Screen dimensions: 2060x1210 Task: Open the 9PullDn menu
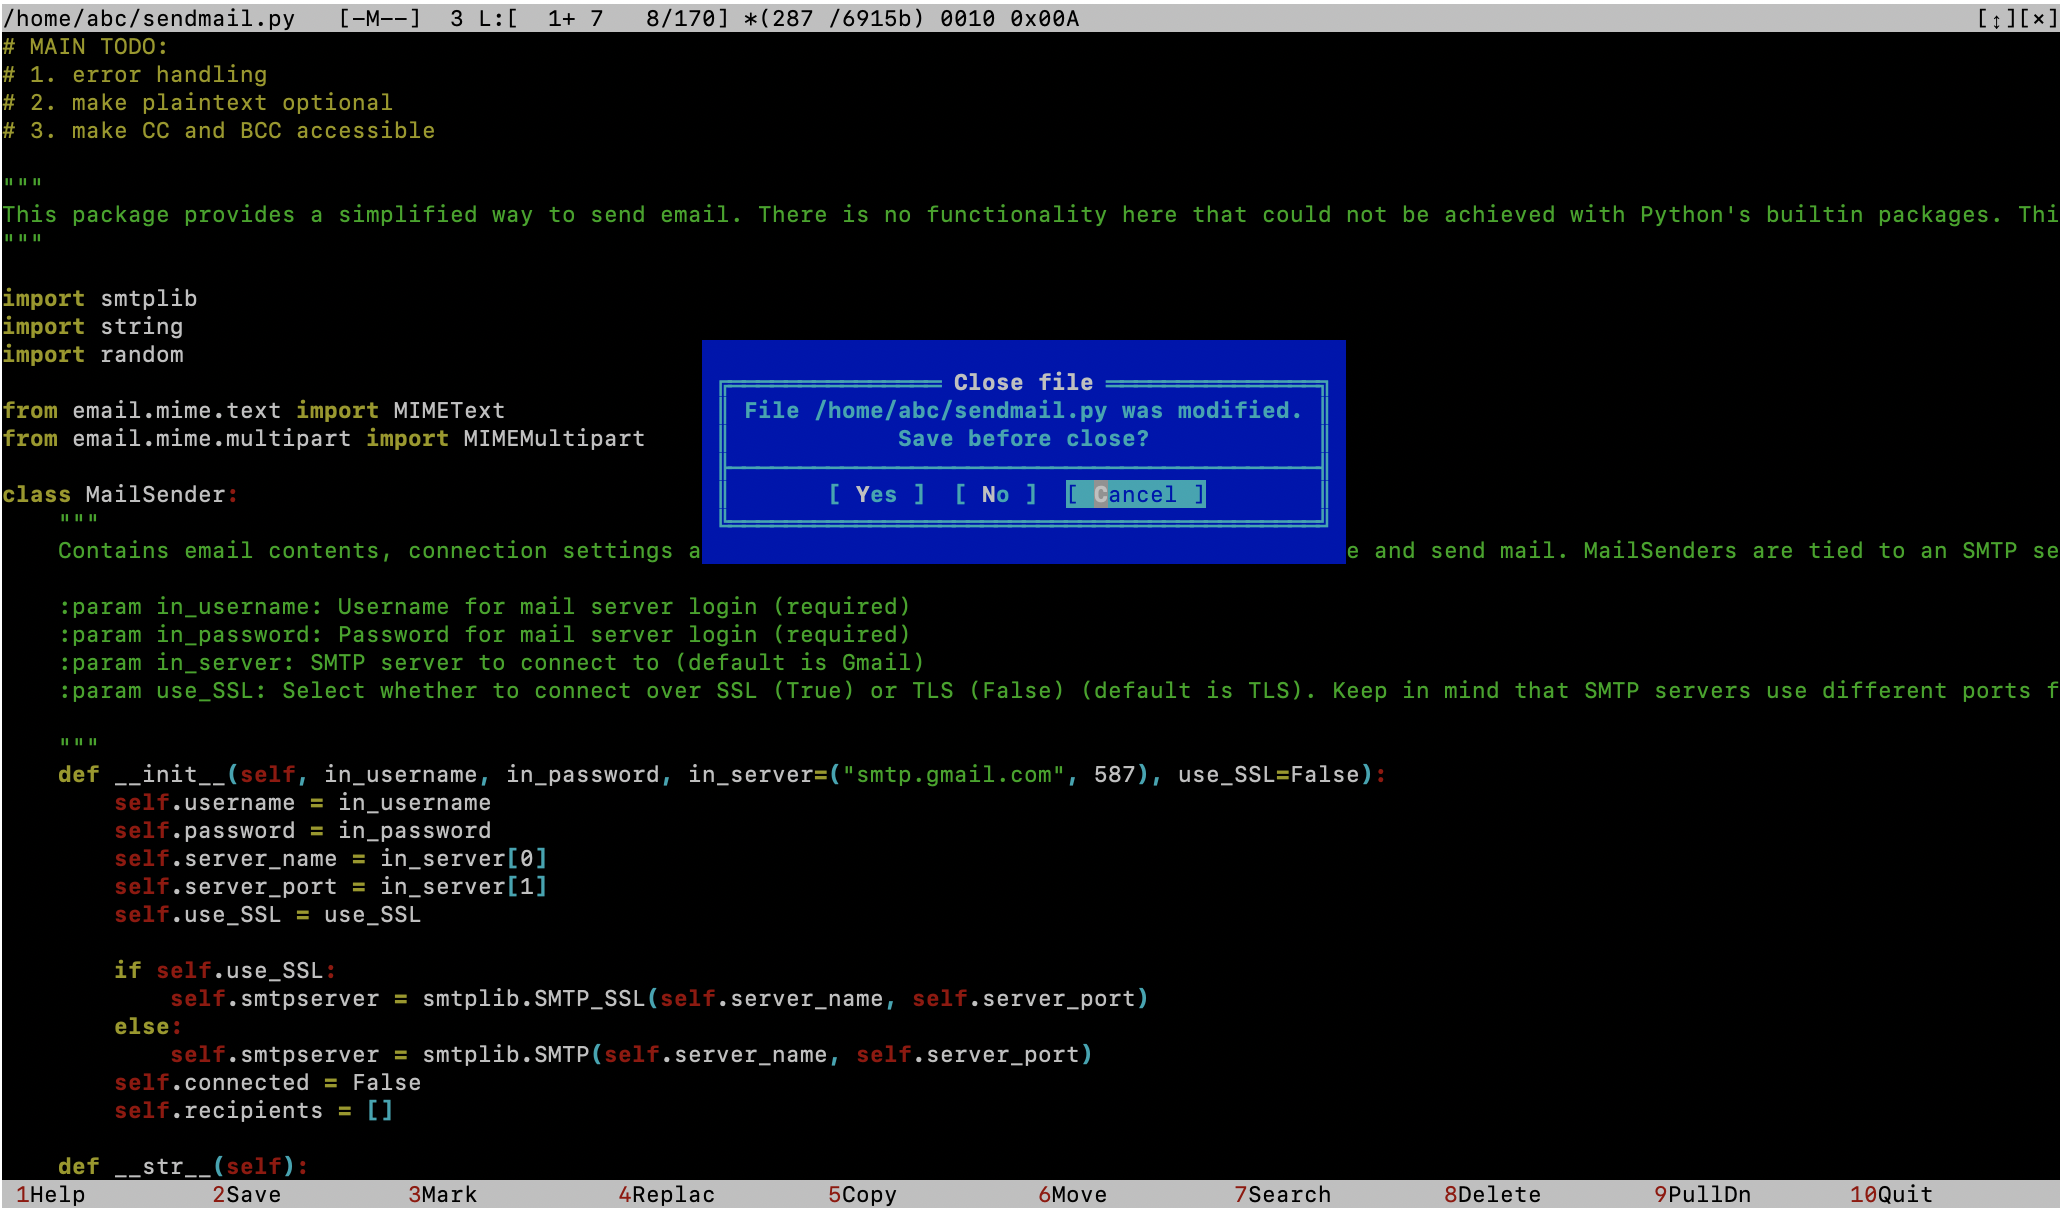(1702, 1194)
